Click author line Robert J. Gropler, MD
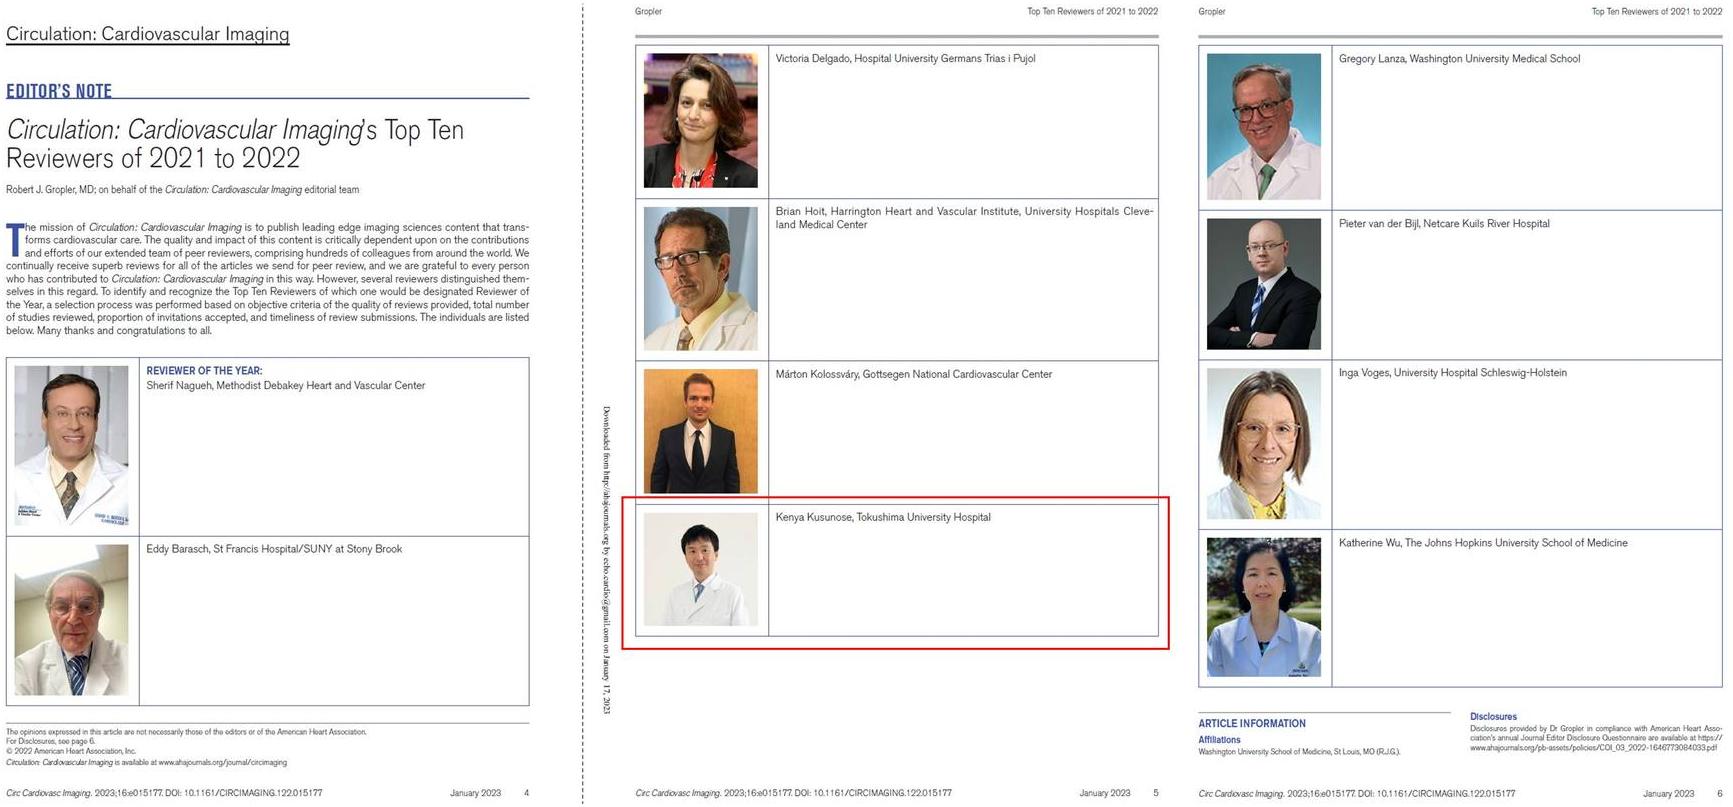Screen dimensions: 1733x807 coord(183,189)
